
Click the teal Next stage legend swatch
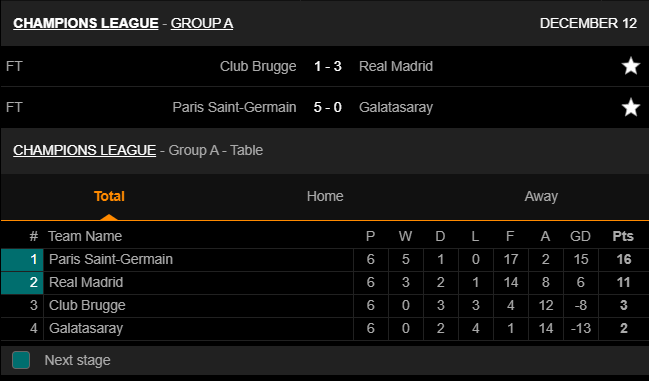click(21, 360)
